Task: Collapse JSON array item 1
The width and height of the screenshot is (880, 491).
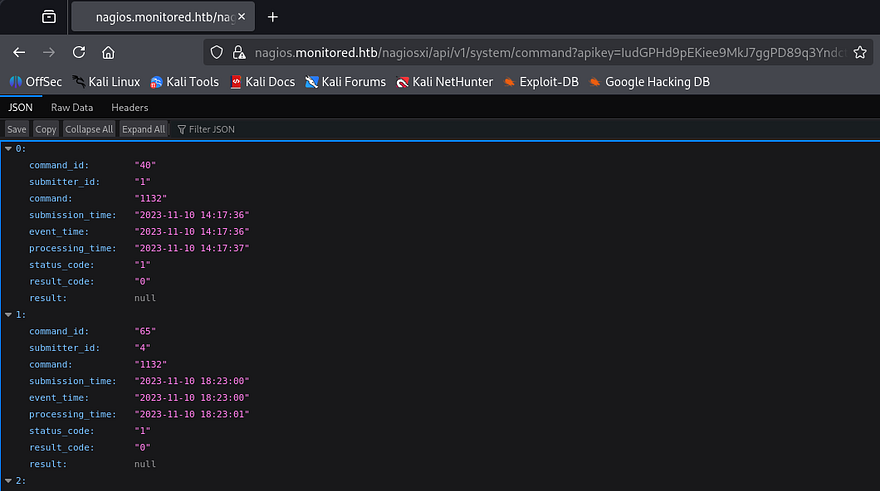Action: (9, 315)
